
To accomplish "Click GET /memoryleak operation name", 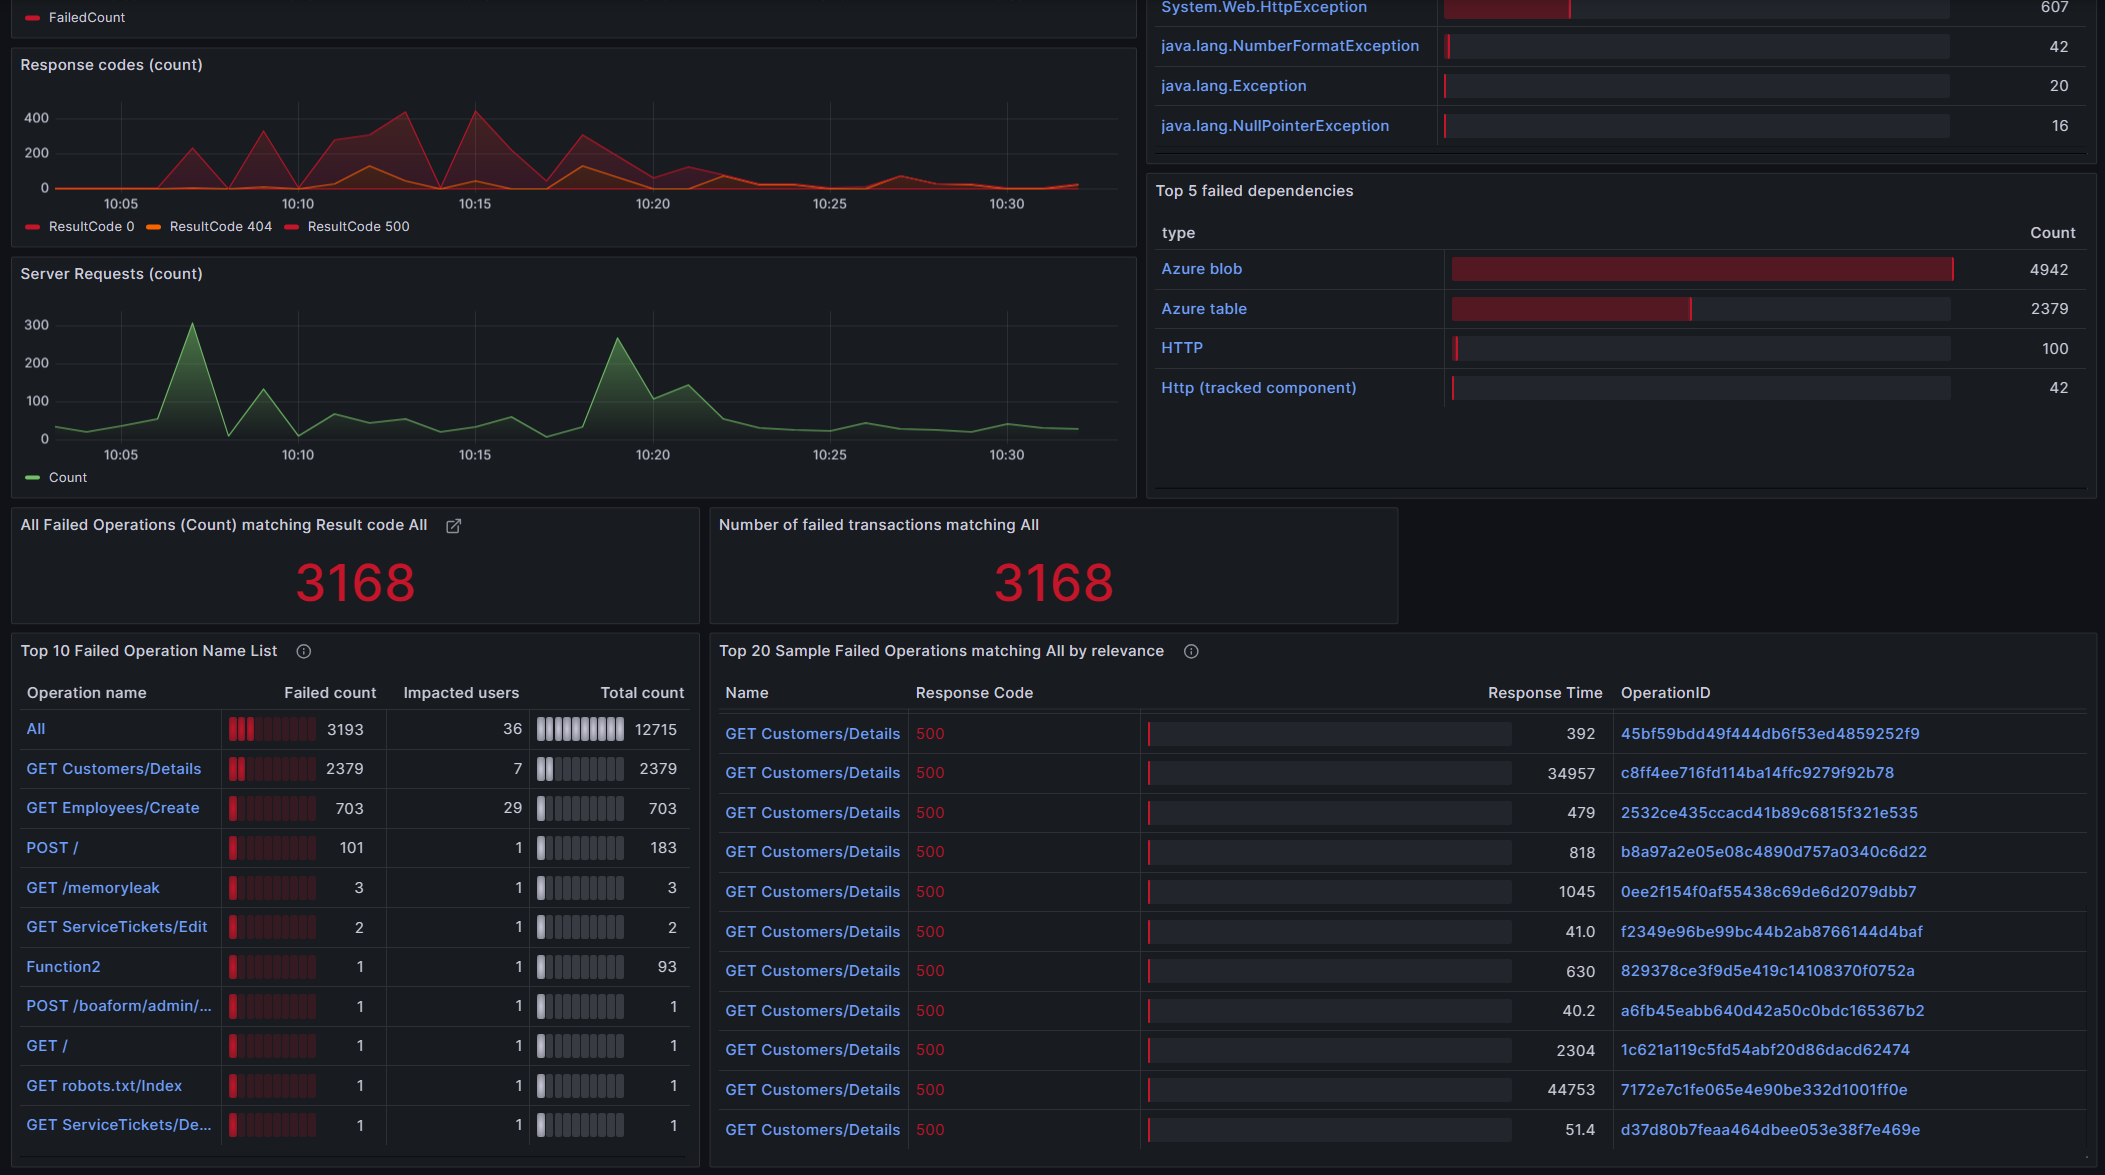I will click(x=93, y=888).
